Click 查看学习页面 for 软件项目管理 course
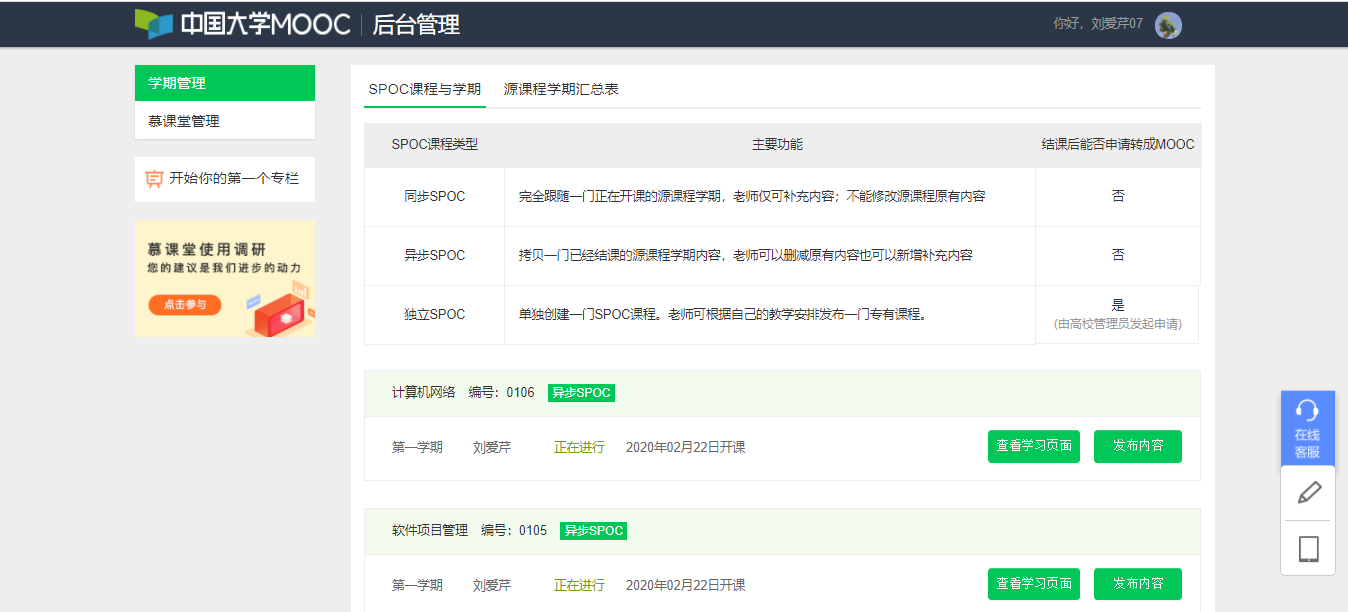1348x612 pixels. tap(1033, 584)
